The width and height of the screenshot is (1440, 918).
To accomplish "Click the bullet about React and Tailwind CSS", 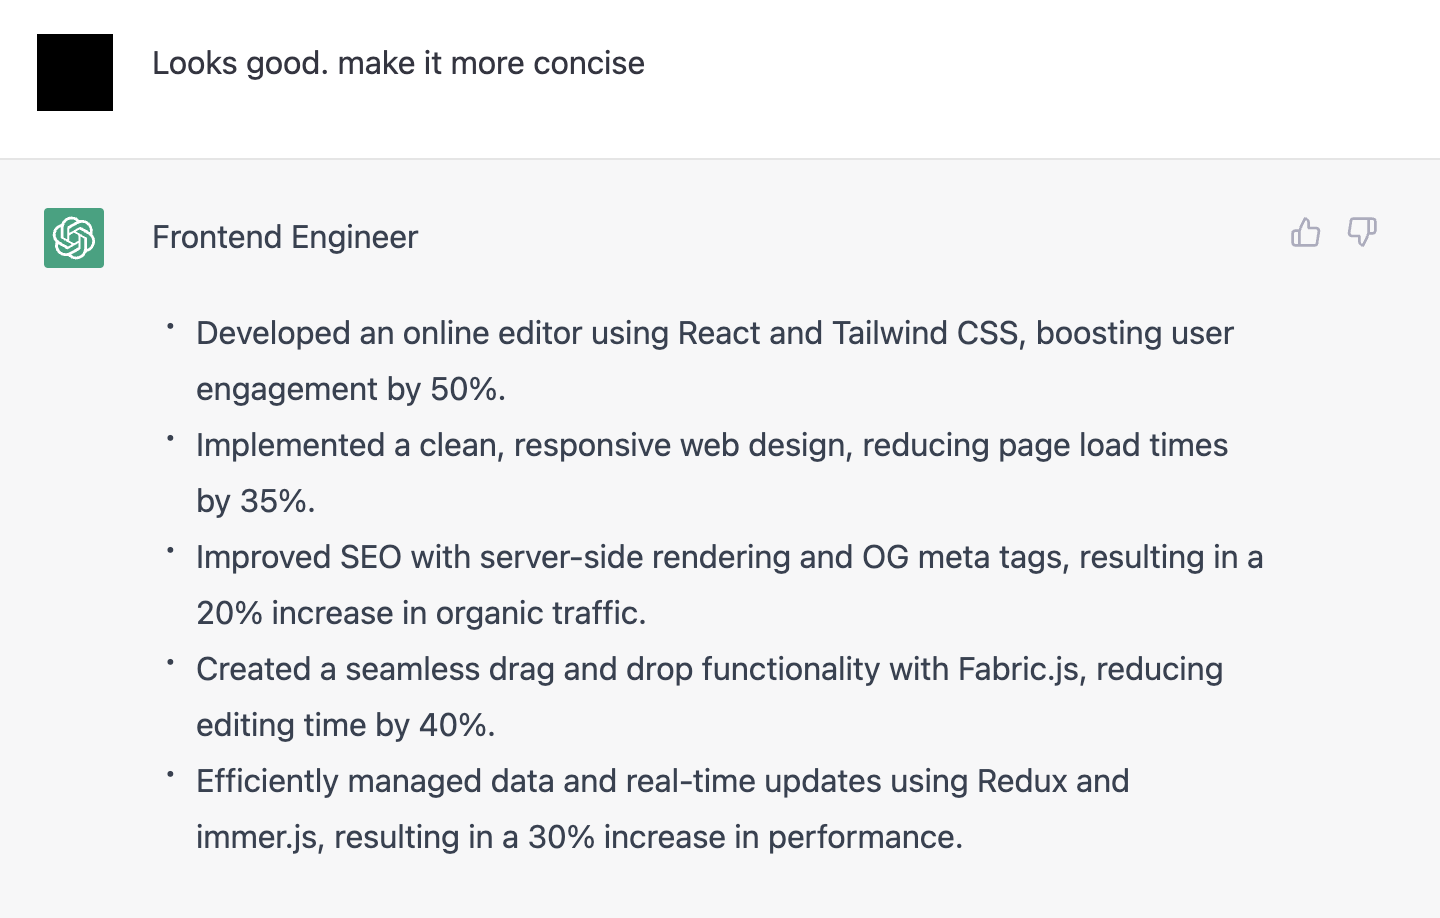I will 715,360.
